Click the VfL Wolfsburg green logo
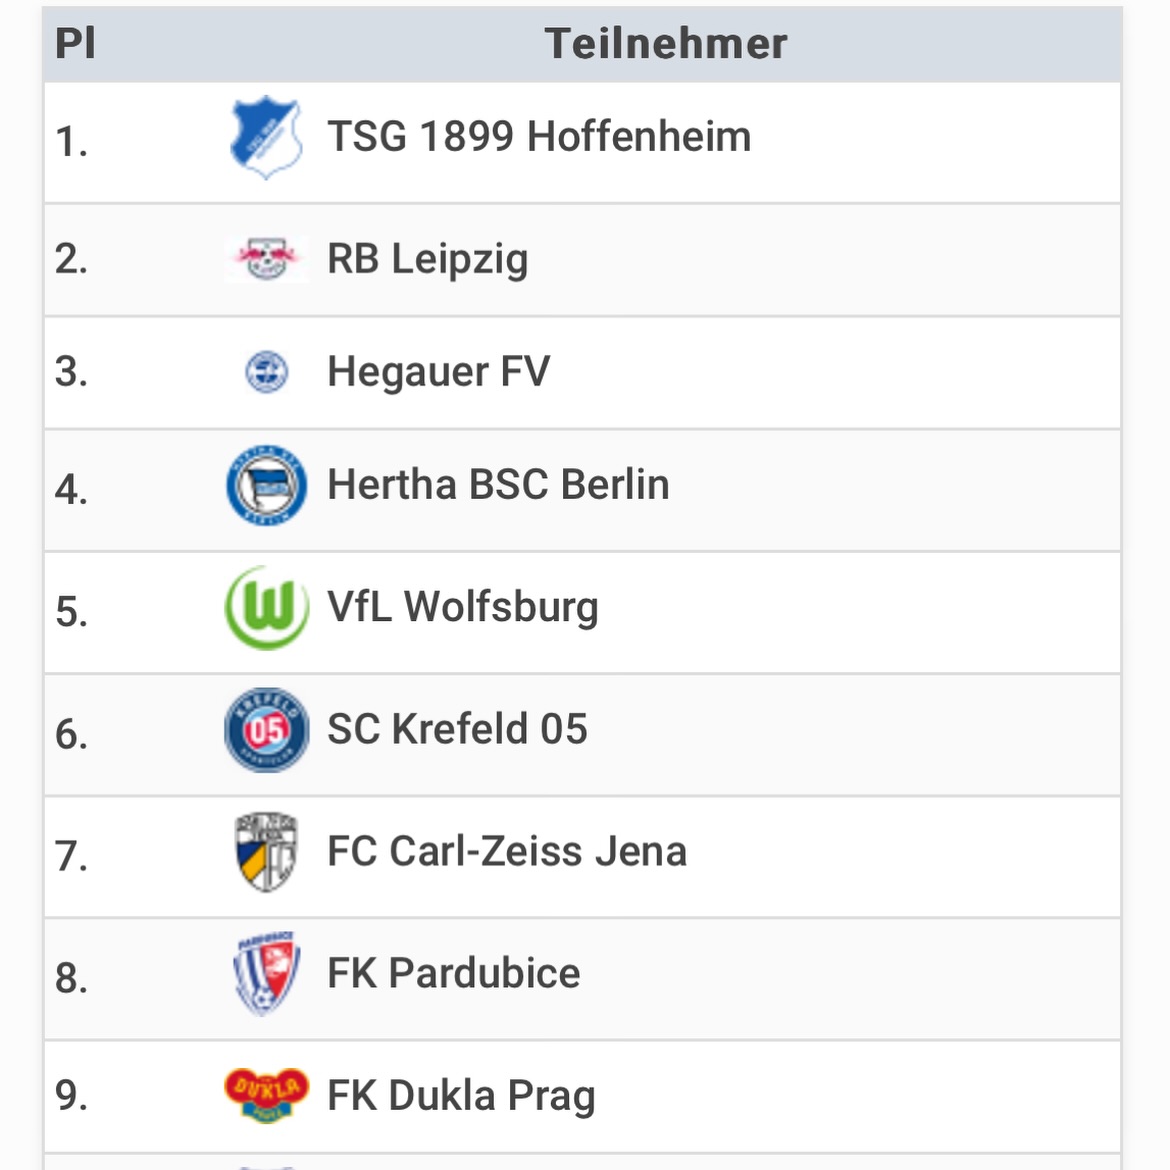The height and width of the screenshot is (1170, 1170). (x=266, y=608)
